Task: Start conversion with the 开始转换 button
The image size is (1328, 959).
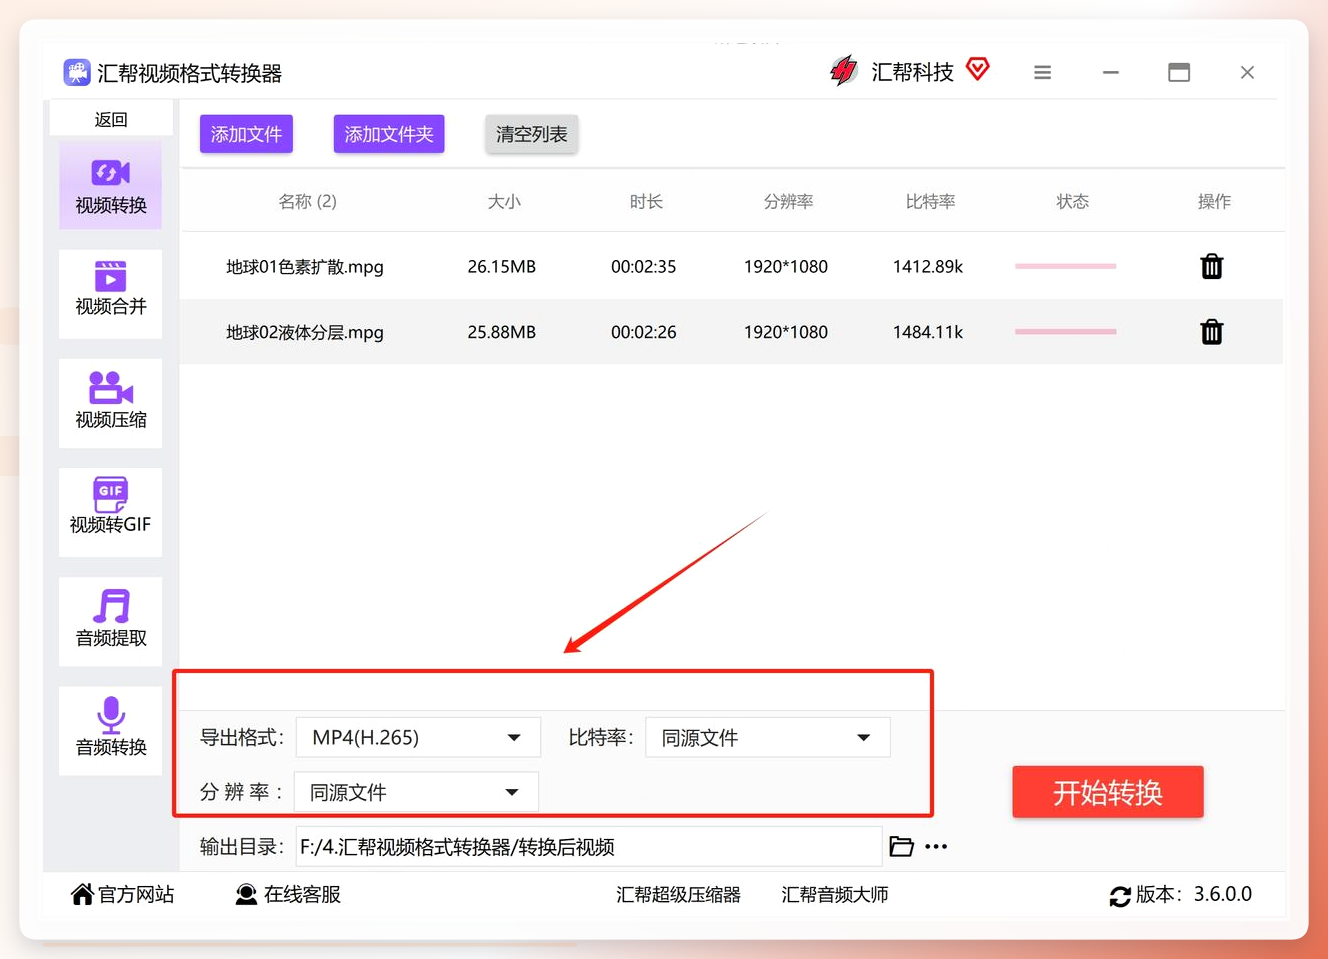Action: point(1108,792)
